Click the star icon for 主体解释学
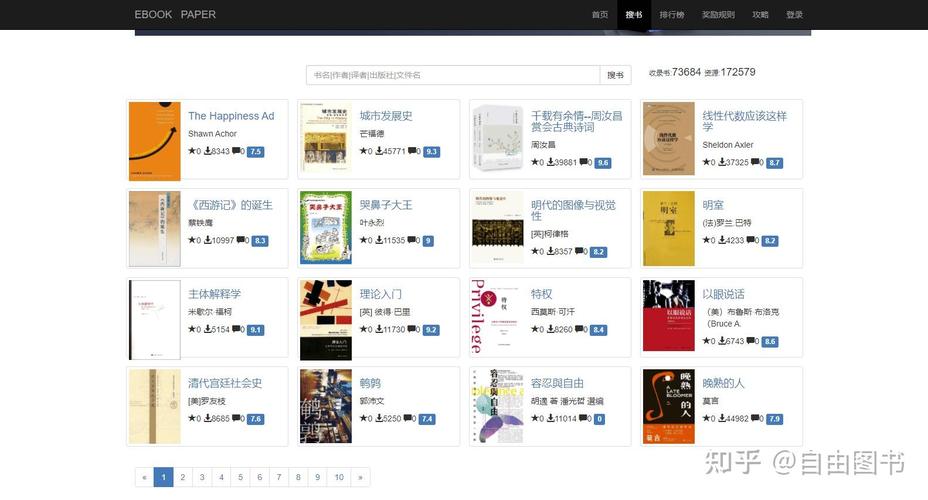The width and height of the screenshot is (928, 500). click(192, 329)
